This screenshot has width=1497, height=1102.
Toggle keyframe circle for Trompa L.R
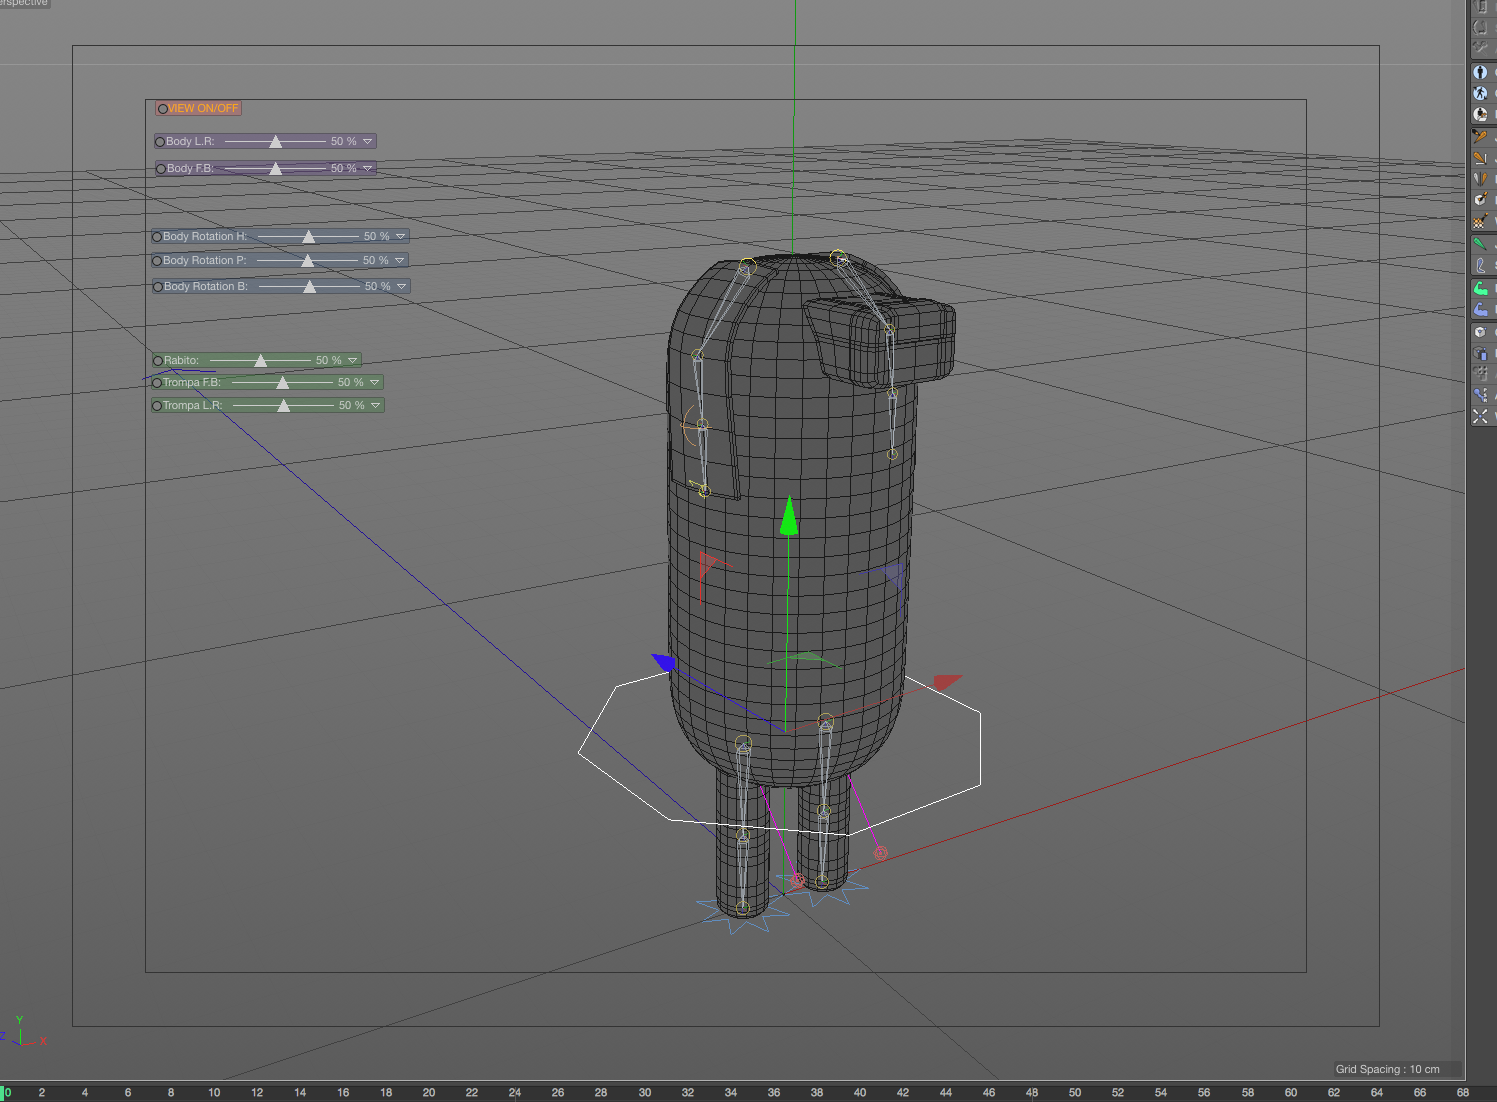157,406
